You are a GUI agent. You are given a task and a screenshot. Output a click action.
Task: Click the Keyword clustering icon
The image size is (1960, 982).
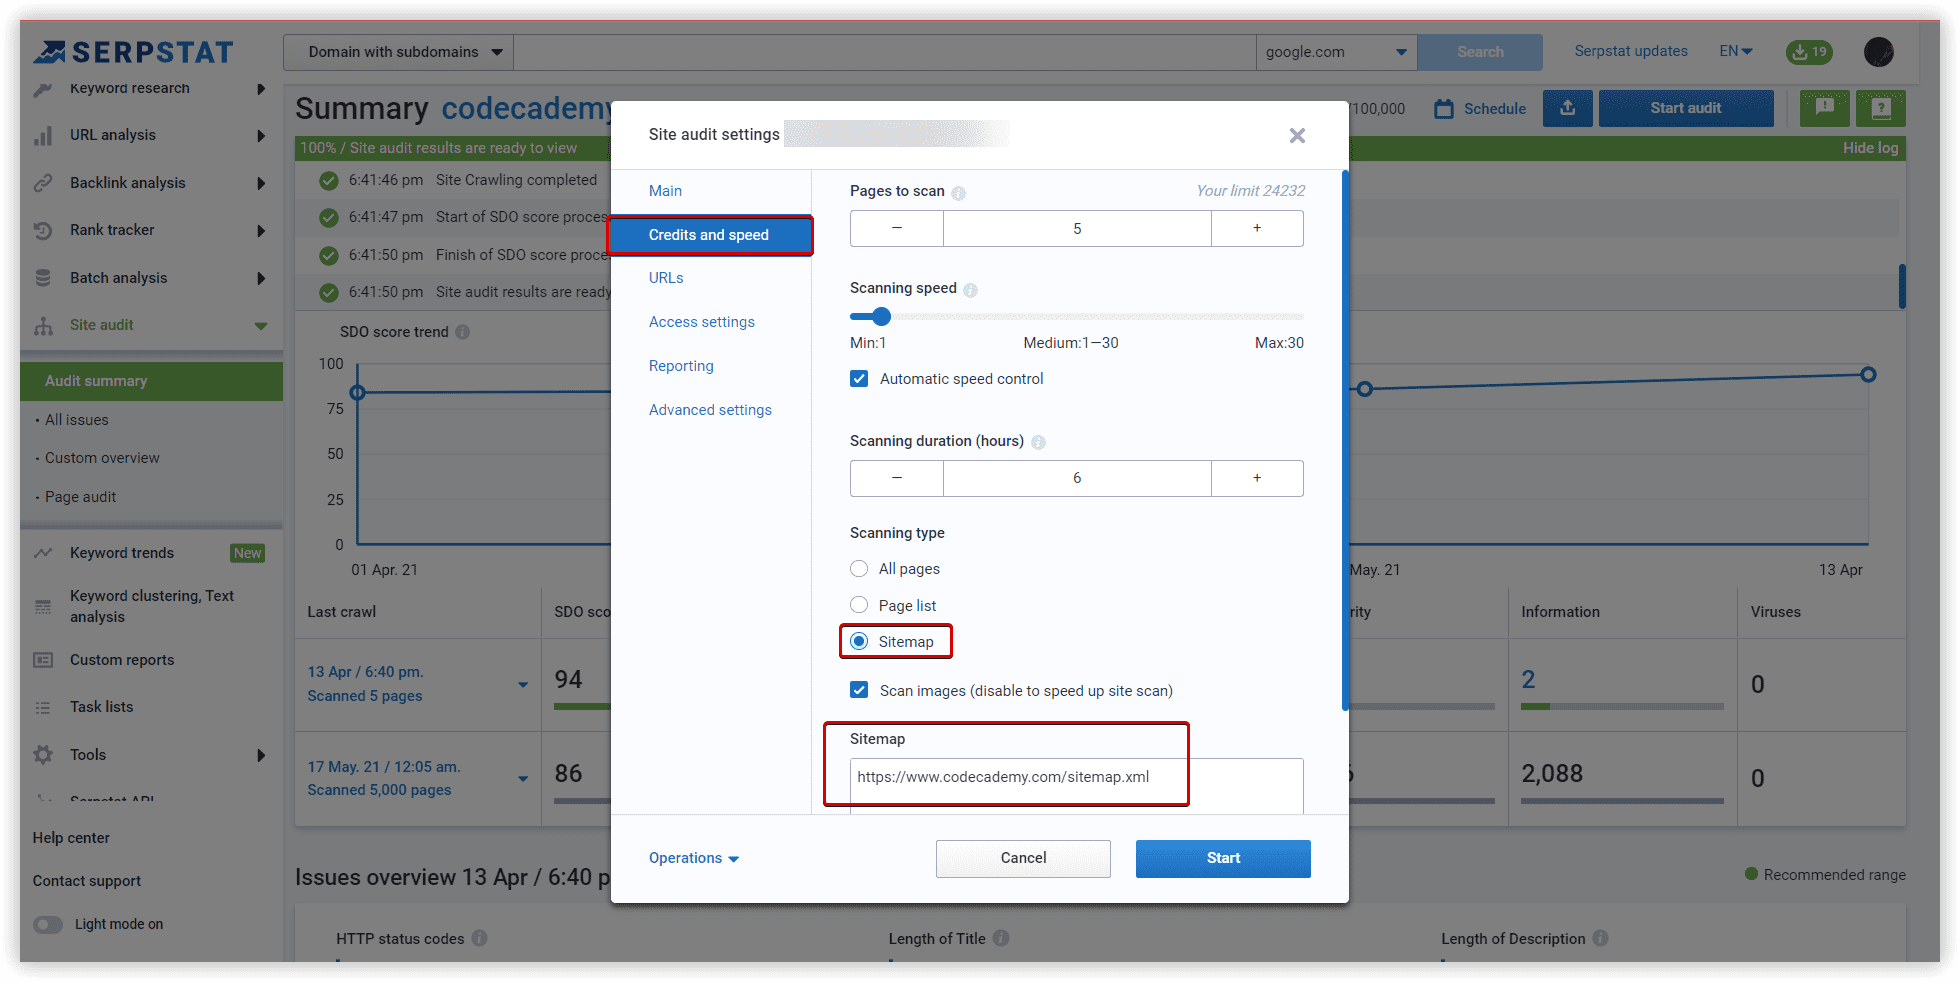43,606
